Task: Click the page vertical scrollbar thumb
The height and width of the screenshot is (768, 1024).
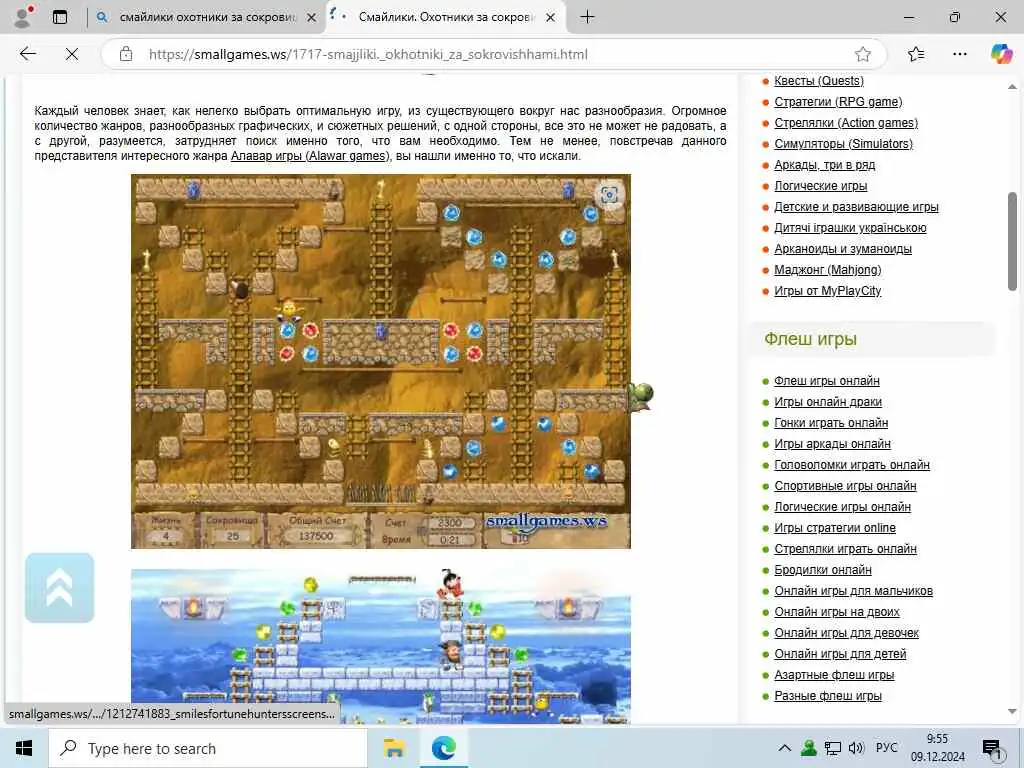Action: (x=1012, y=241)
